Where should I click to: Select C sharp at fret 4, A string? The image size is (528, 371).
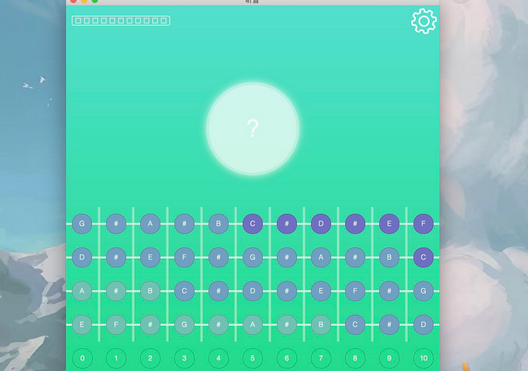click(219, 291)
